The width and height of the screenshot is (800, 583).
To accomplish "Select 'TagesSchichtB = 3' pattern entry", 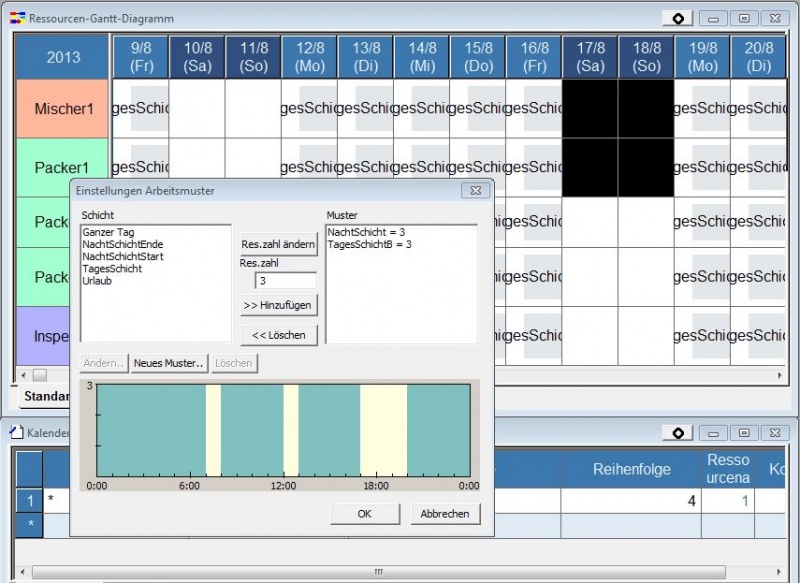I will tap(370, 244).
